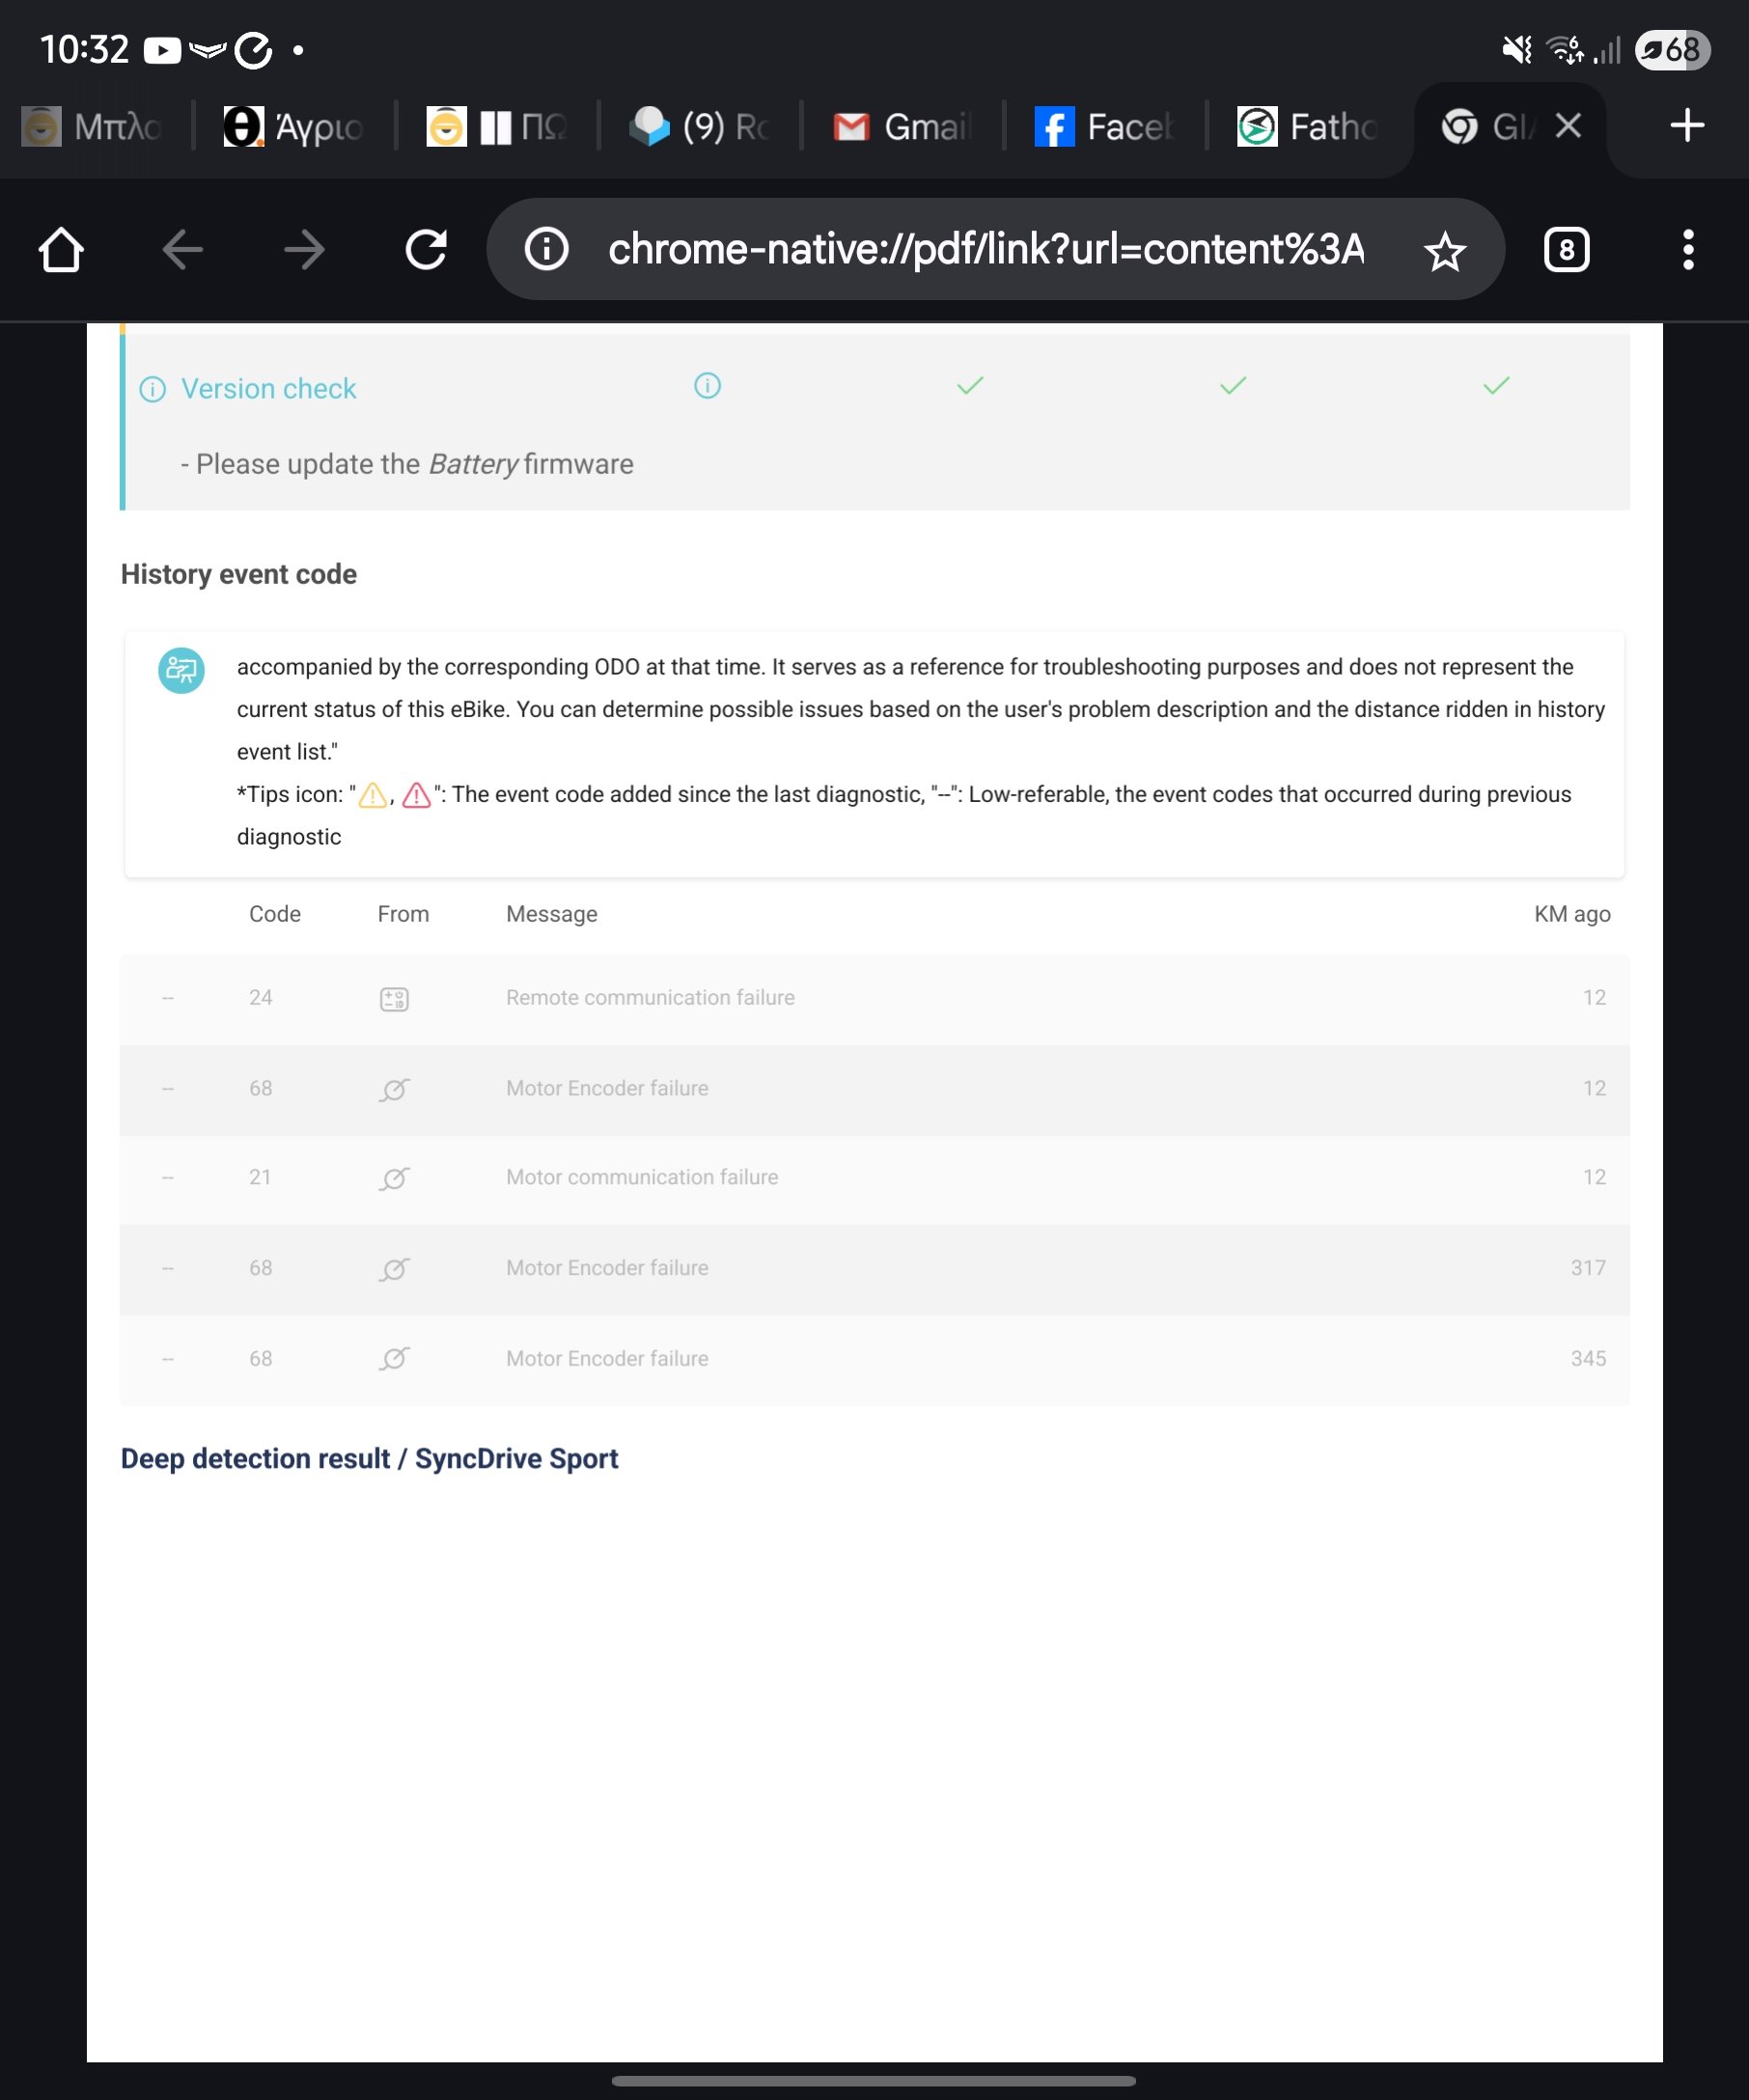Switch to the ΠΩ tab

pyautogui.click(x=498, y=127)
